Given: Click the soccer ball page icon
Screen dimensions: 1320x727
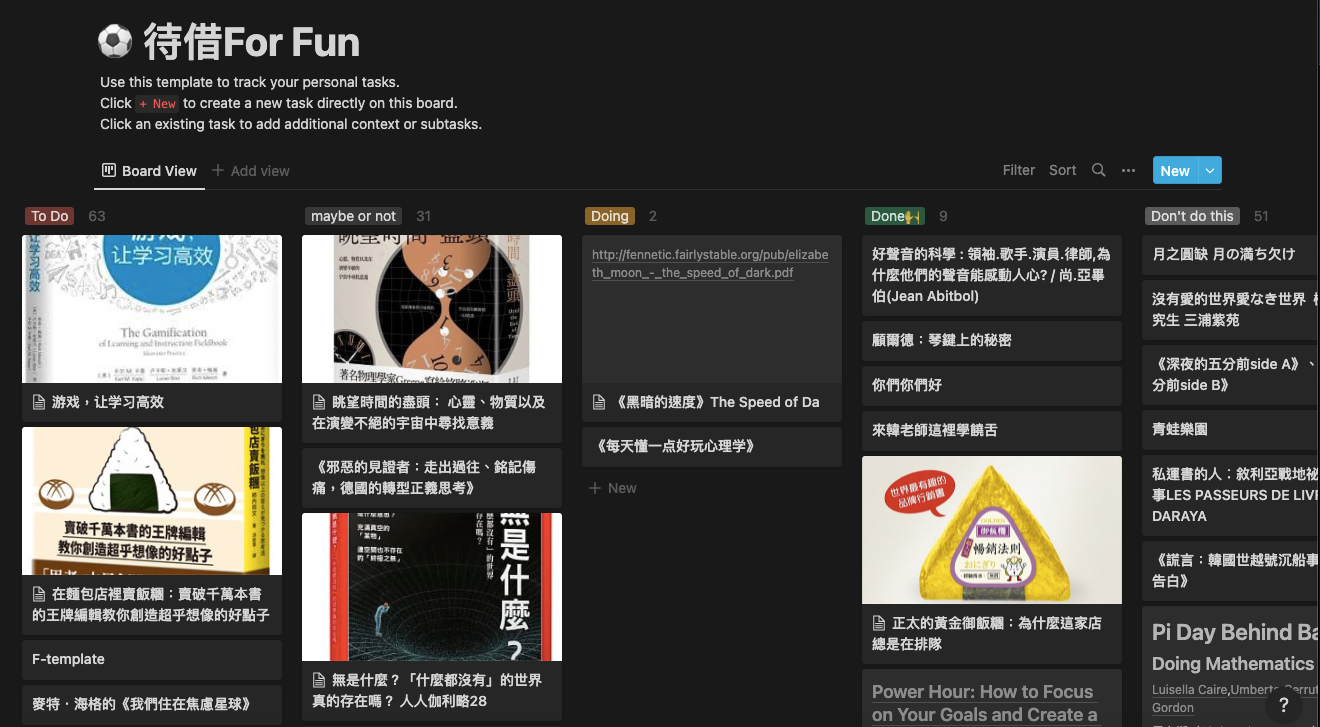Looking at the screenshot, I should (116, 43).
